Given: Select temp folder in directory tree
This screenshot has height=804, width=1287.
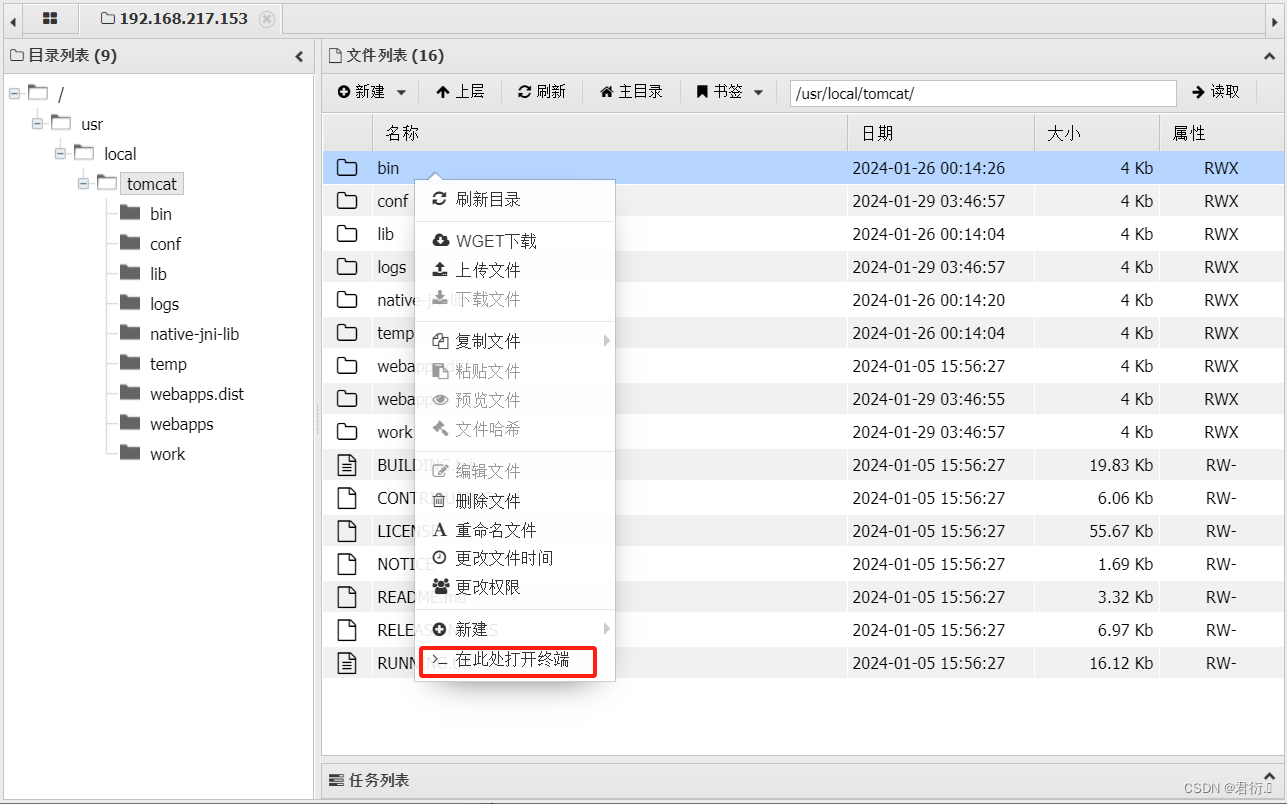Looking at the screenshot, I should point(168,364).
